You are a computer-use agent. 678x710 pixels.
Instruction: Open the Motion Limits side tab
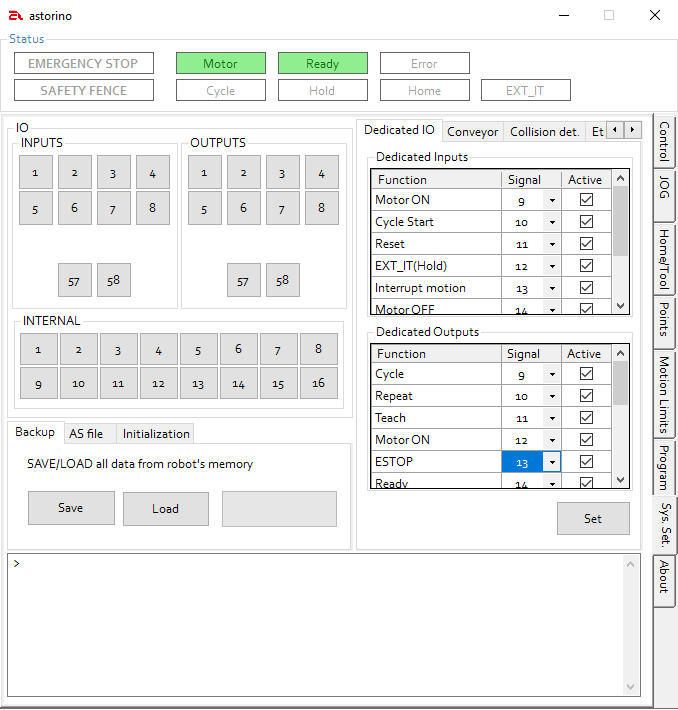tap(664, 394)
